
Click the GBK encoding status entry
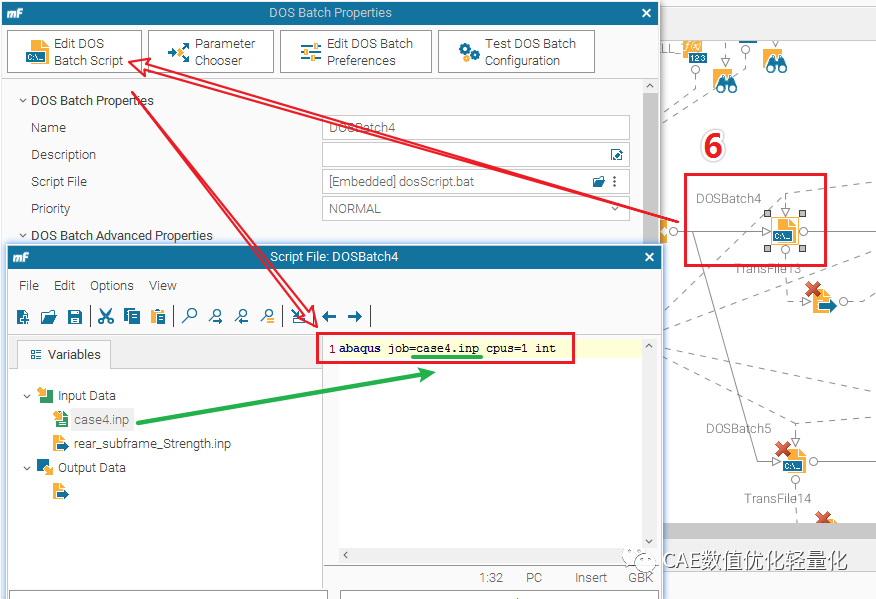[x=640, y=578]
